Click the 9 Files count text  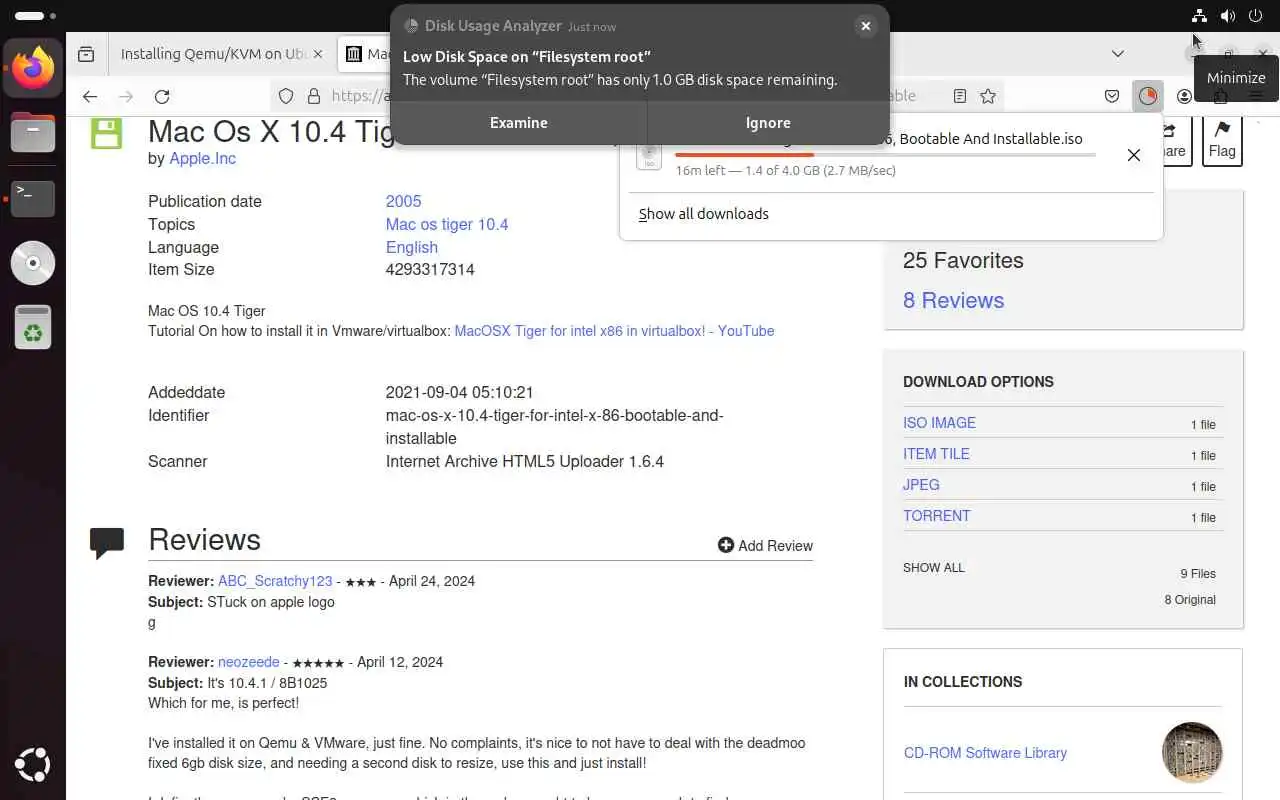click(x=1198, y=574)
